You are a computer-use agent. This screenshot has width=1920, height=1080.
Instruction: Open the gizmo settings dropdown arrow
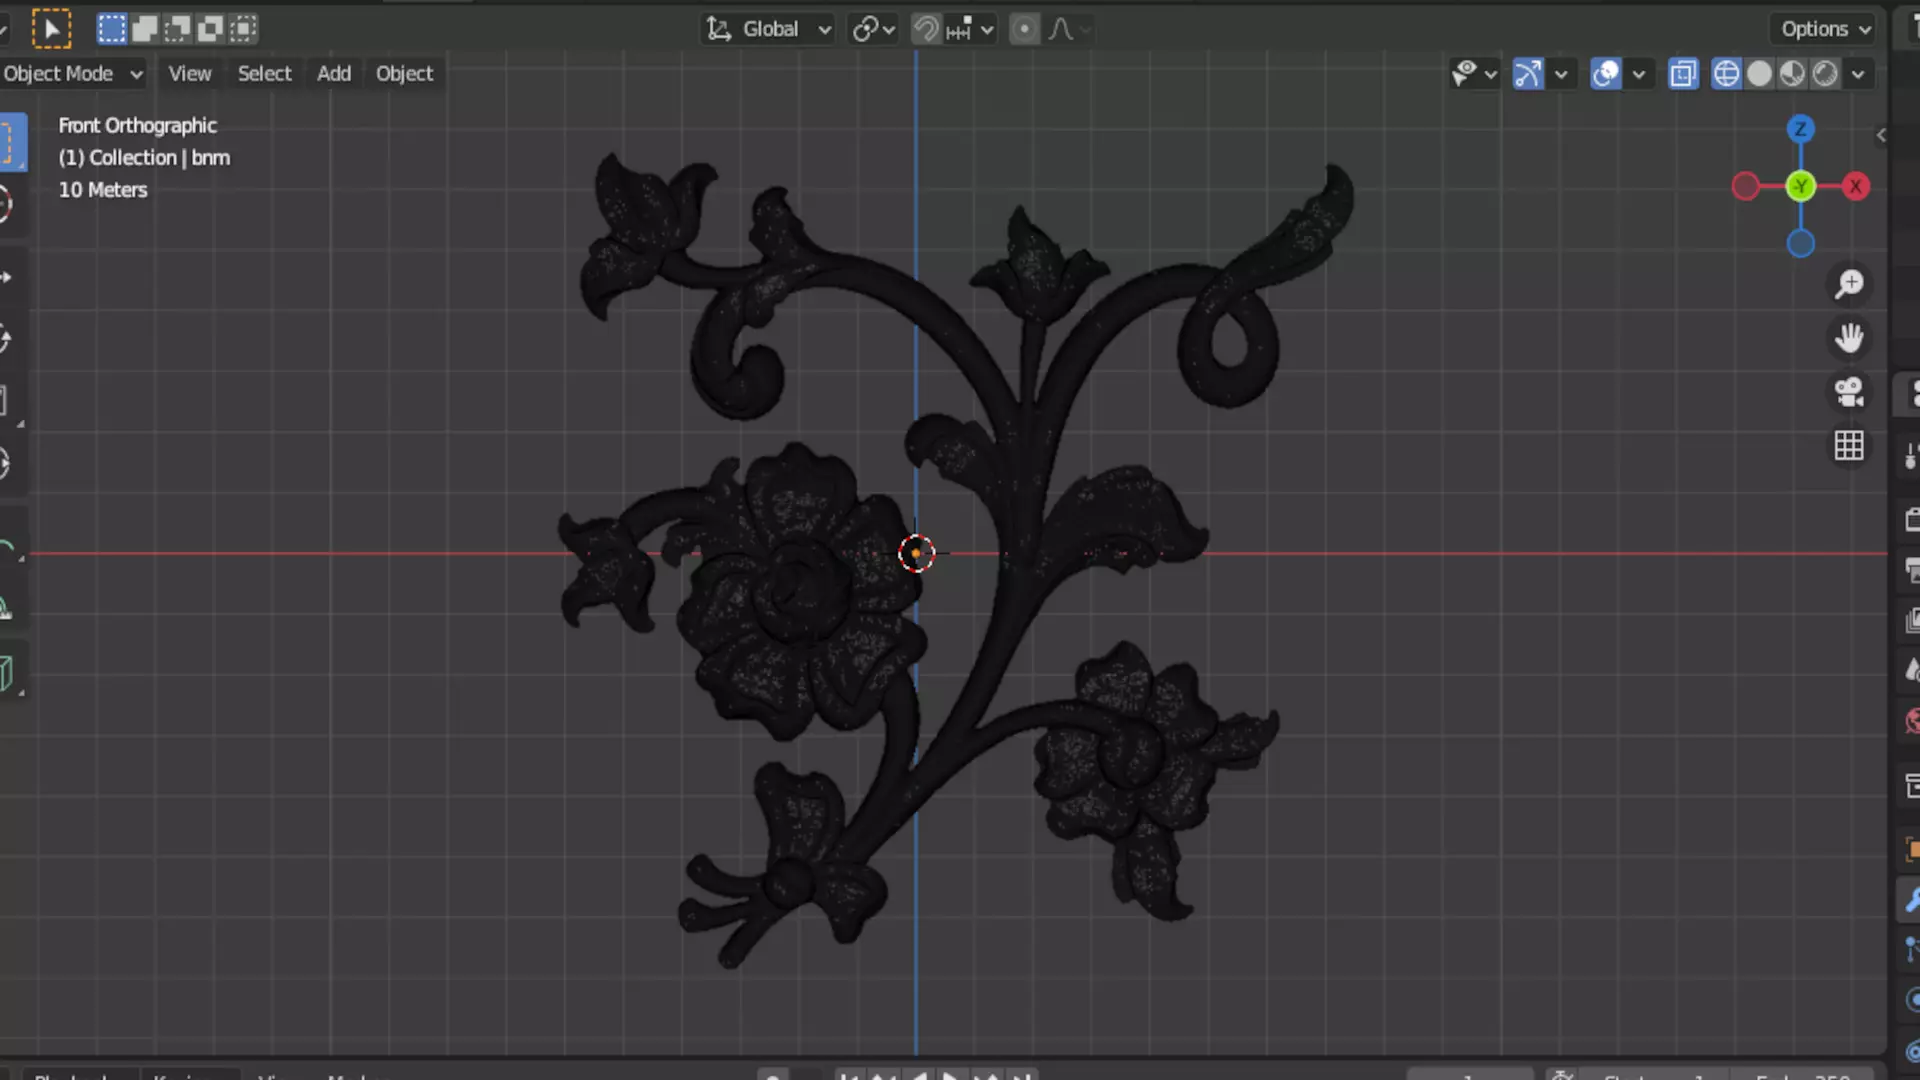(x=1561, y=73)
